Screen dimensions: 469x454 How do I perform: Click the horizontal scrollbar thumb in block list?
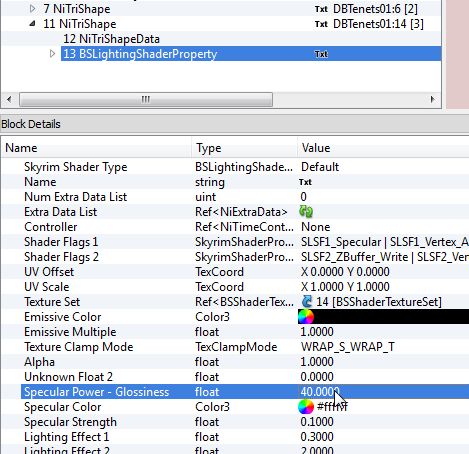click(x=146, y=99)
